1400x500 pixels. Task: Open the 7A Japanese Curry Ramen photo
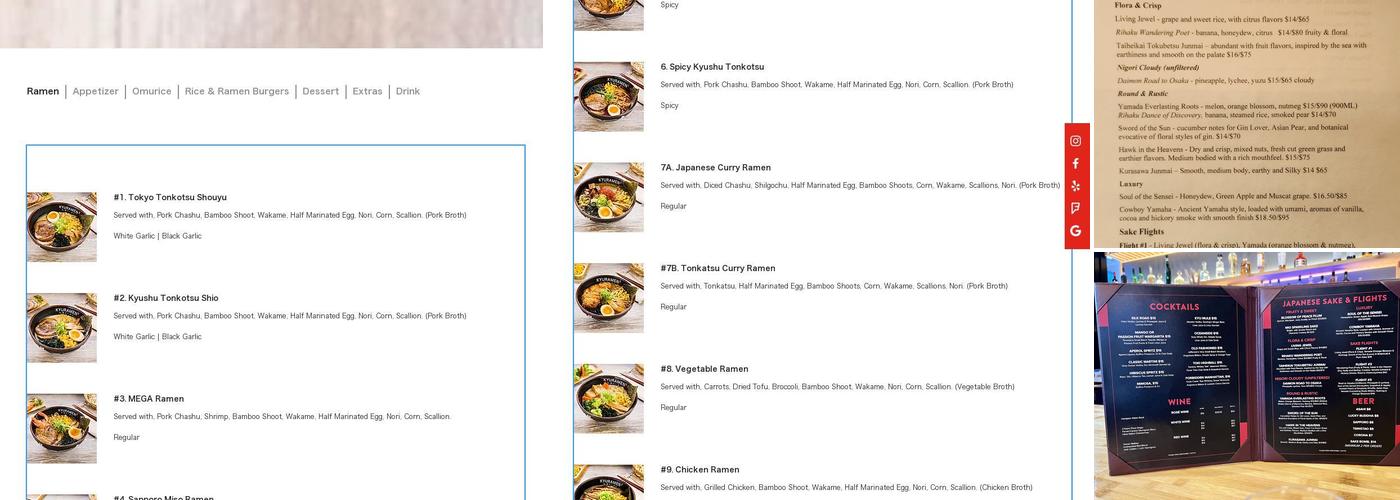[609, 198]
